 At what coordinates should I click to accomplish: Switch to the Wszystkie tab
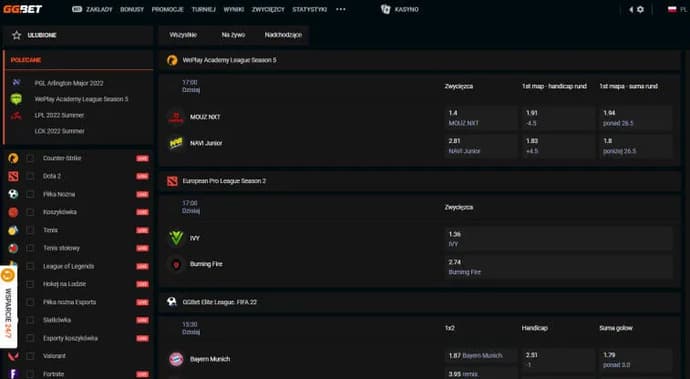[x=183, y=35]
